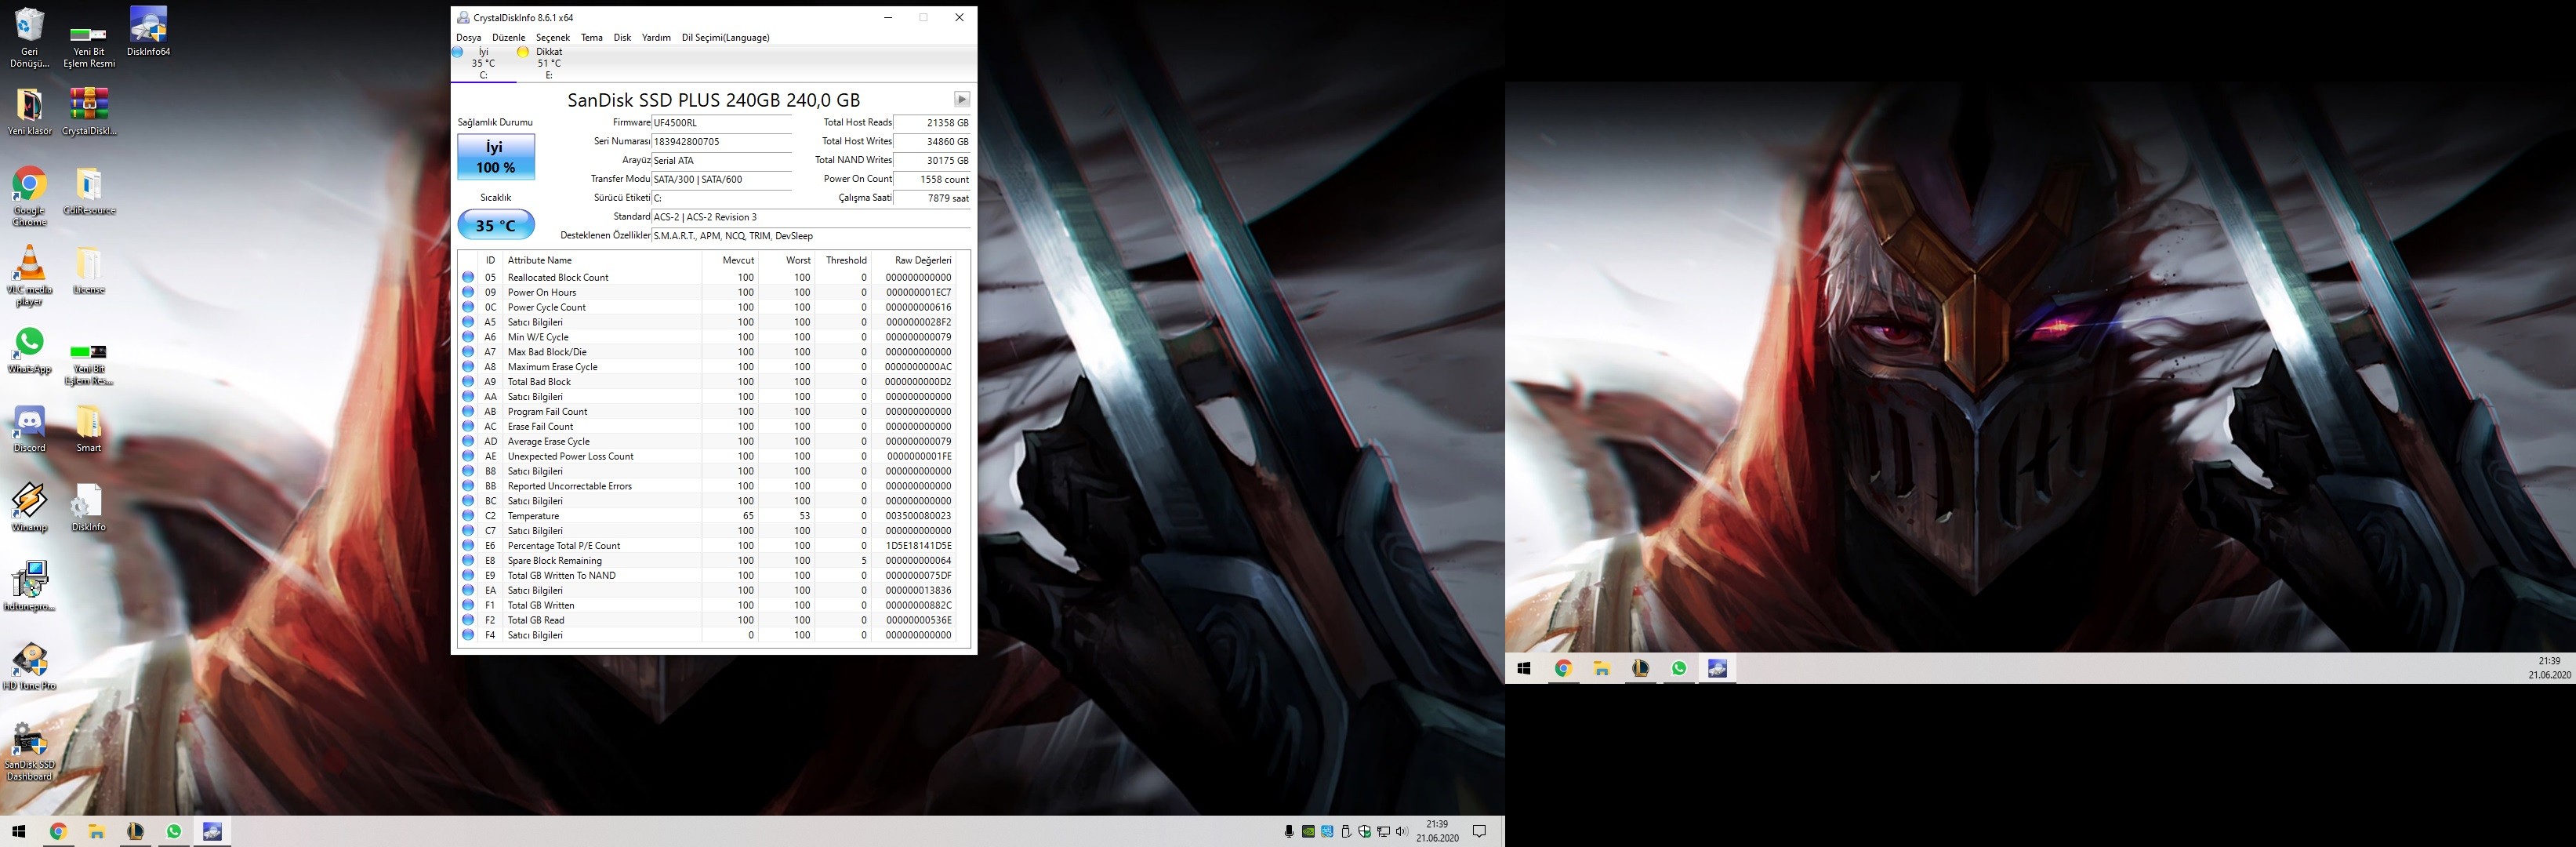Click the volume icon in system tray
2576x847 pixels.
click(x=1401, y=831)
